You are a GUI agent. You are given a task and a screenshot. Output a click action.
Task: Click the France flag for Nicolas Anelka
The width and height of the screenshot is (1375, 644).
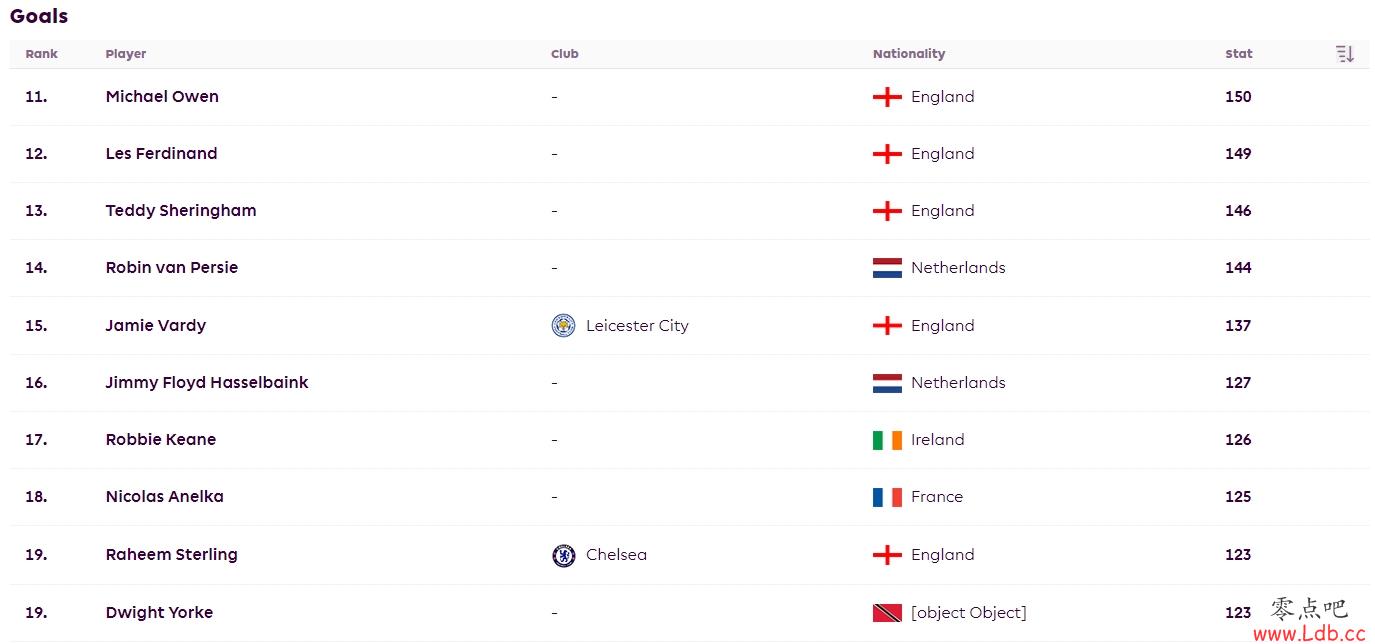pyautogui.click(x=887, y=497)
